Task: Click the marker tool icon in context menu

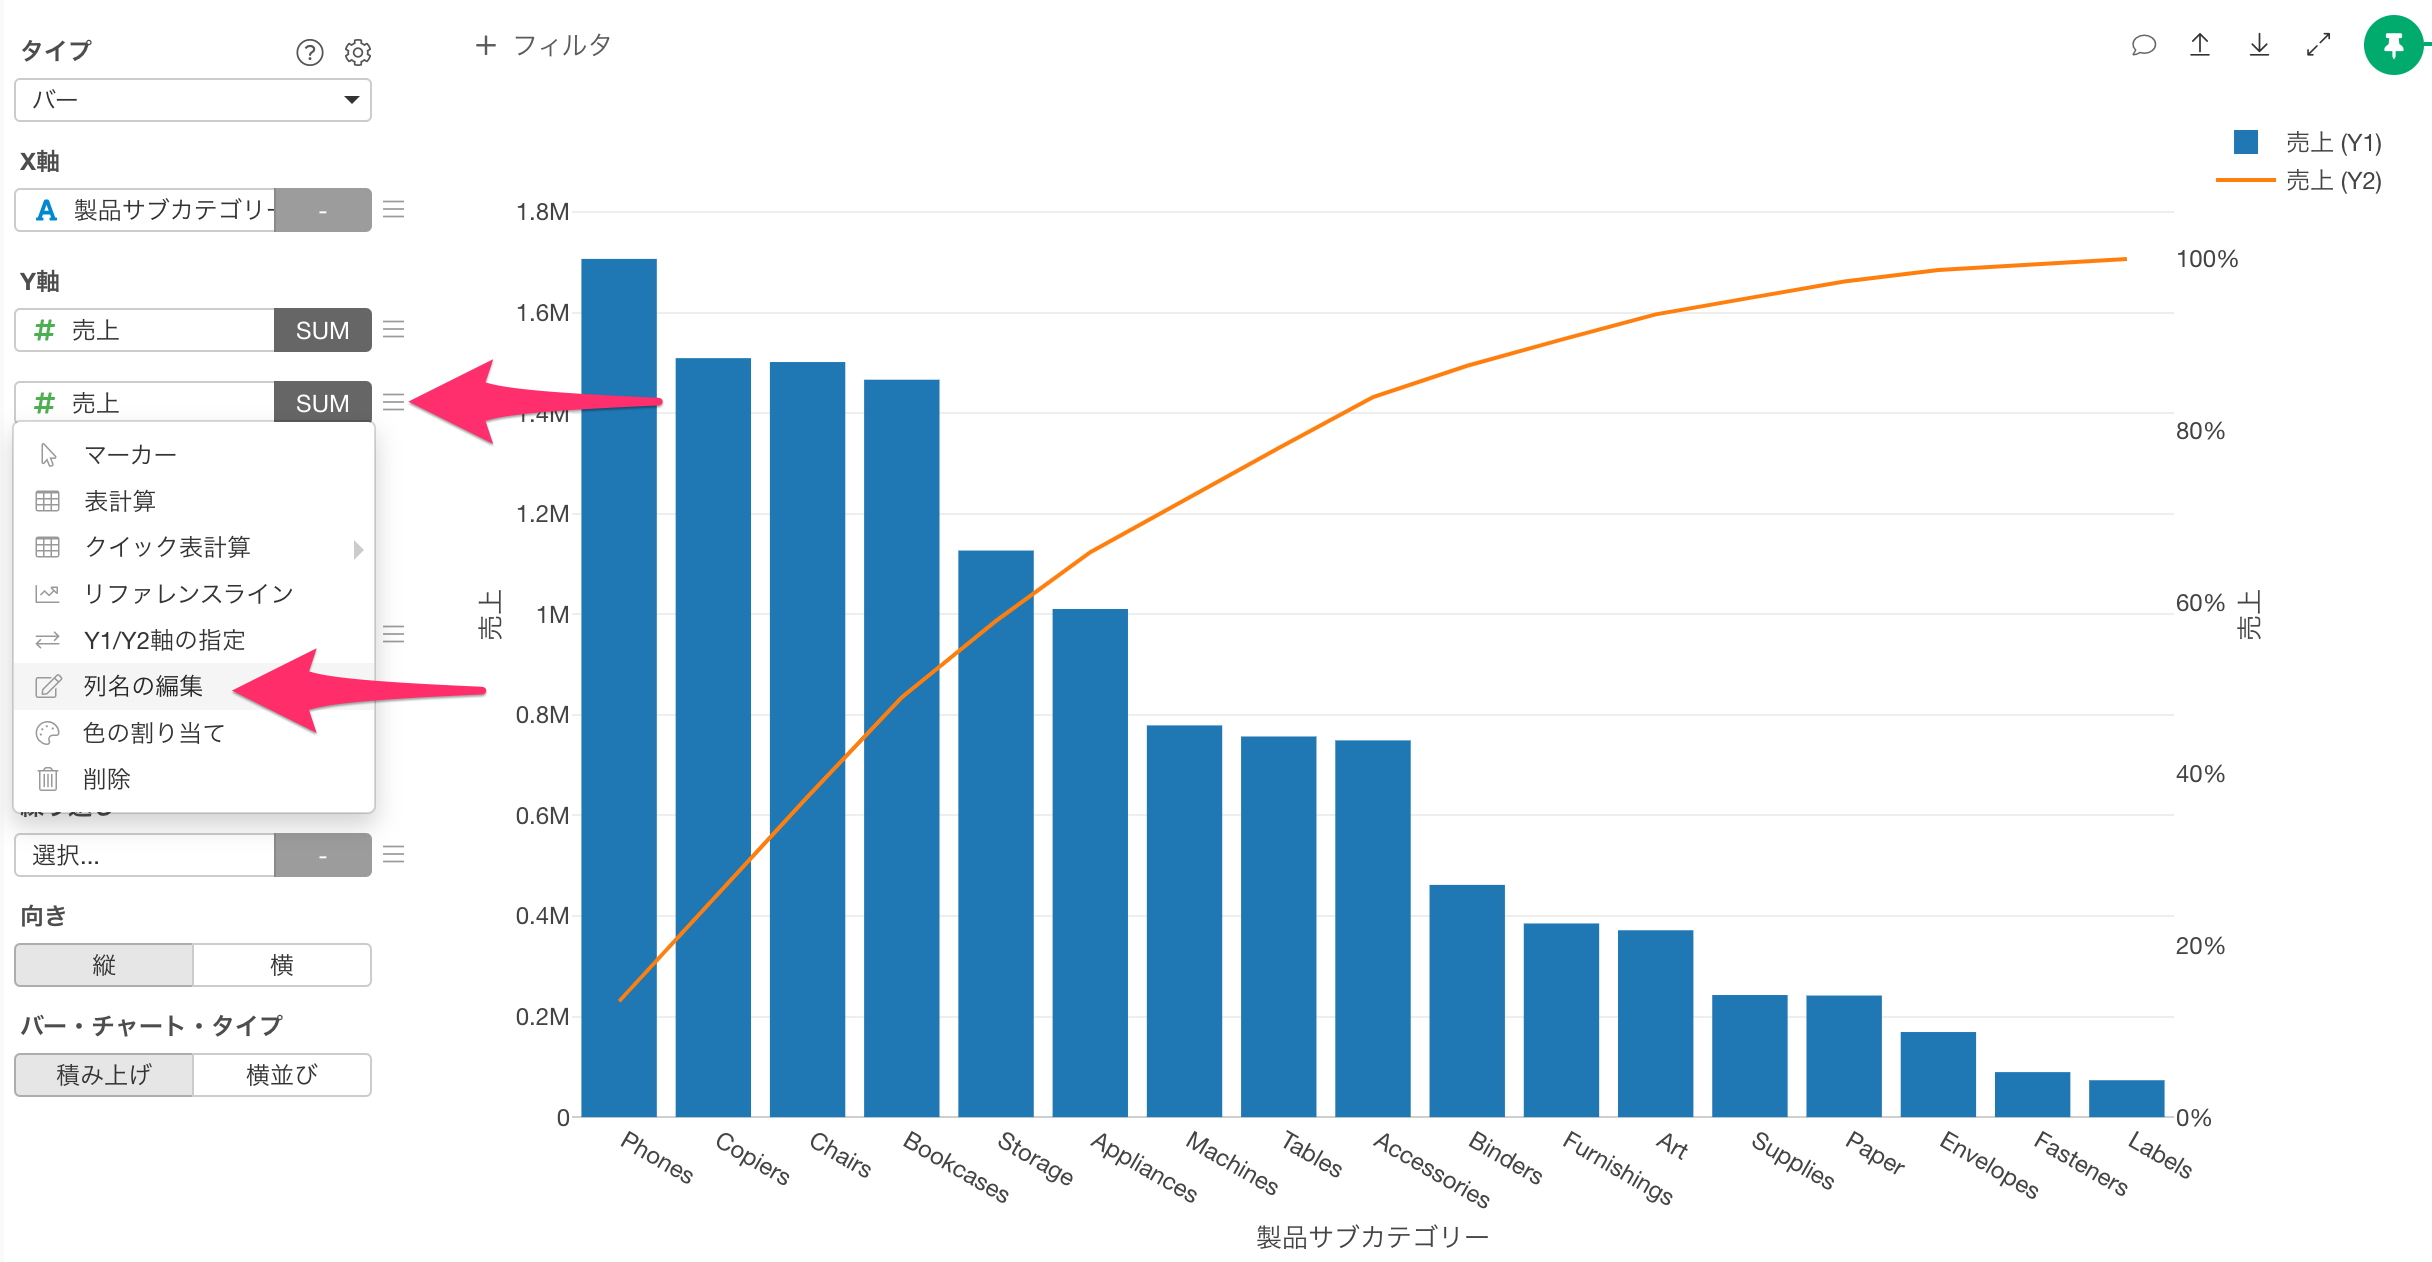Action: tap(47, 455)
